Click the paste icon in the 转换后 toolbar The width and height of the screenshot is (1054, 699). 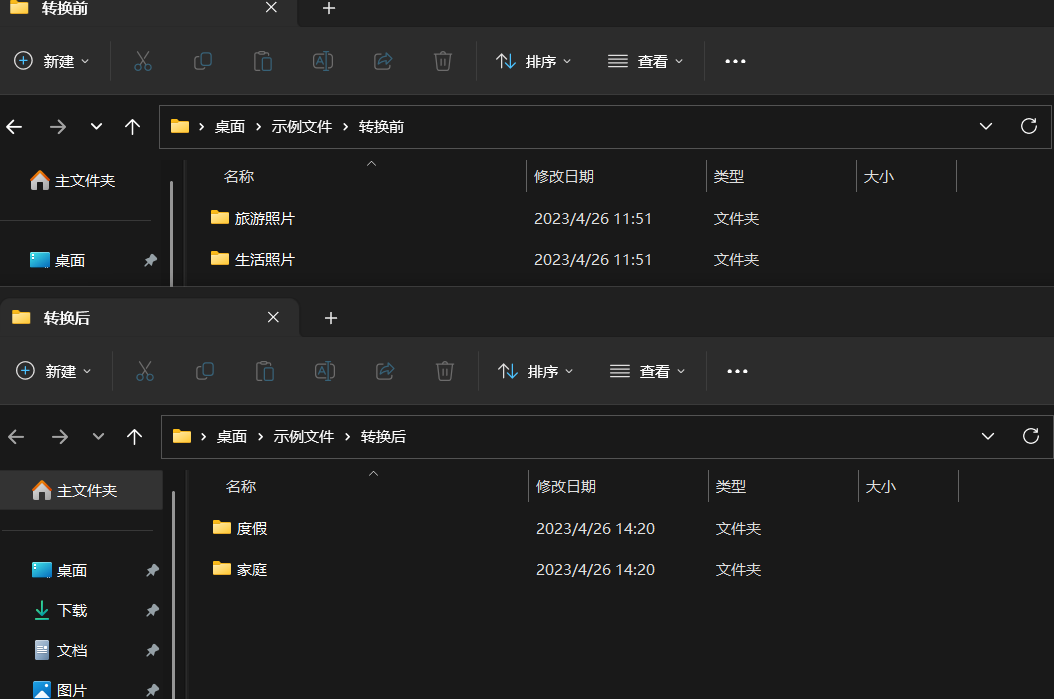(265, 371)
